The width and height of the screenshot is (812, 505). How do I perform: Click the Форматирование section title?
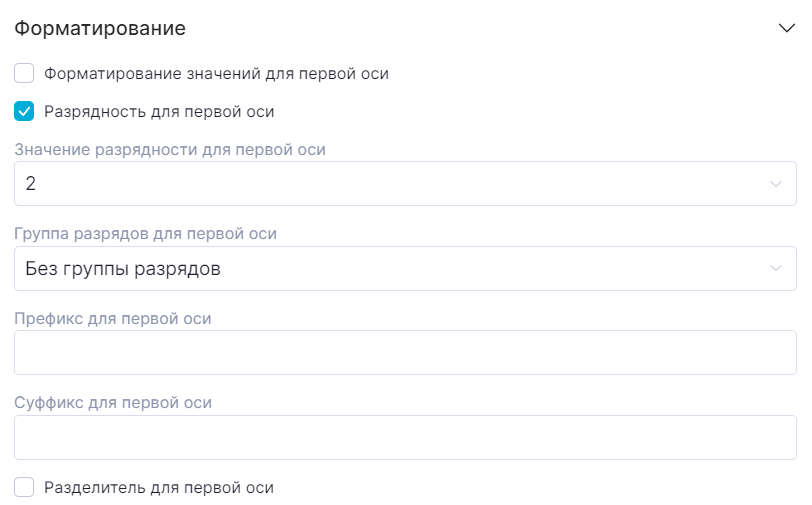100,29
